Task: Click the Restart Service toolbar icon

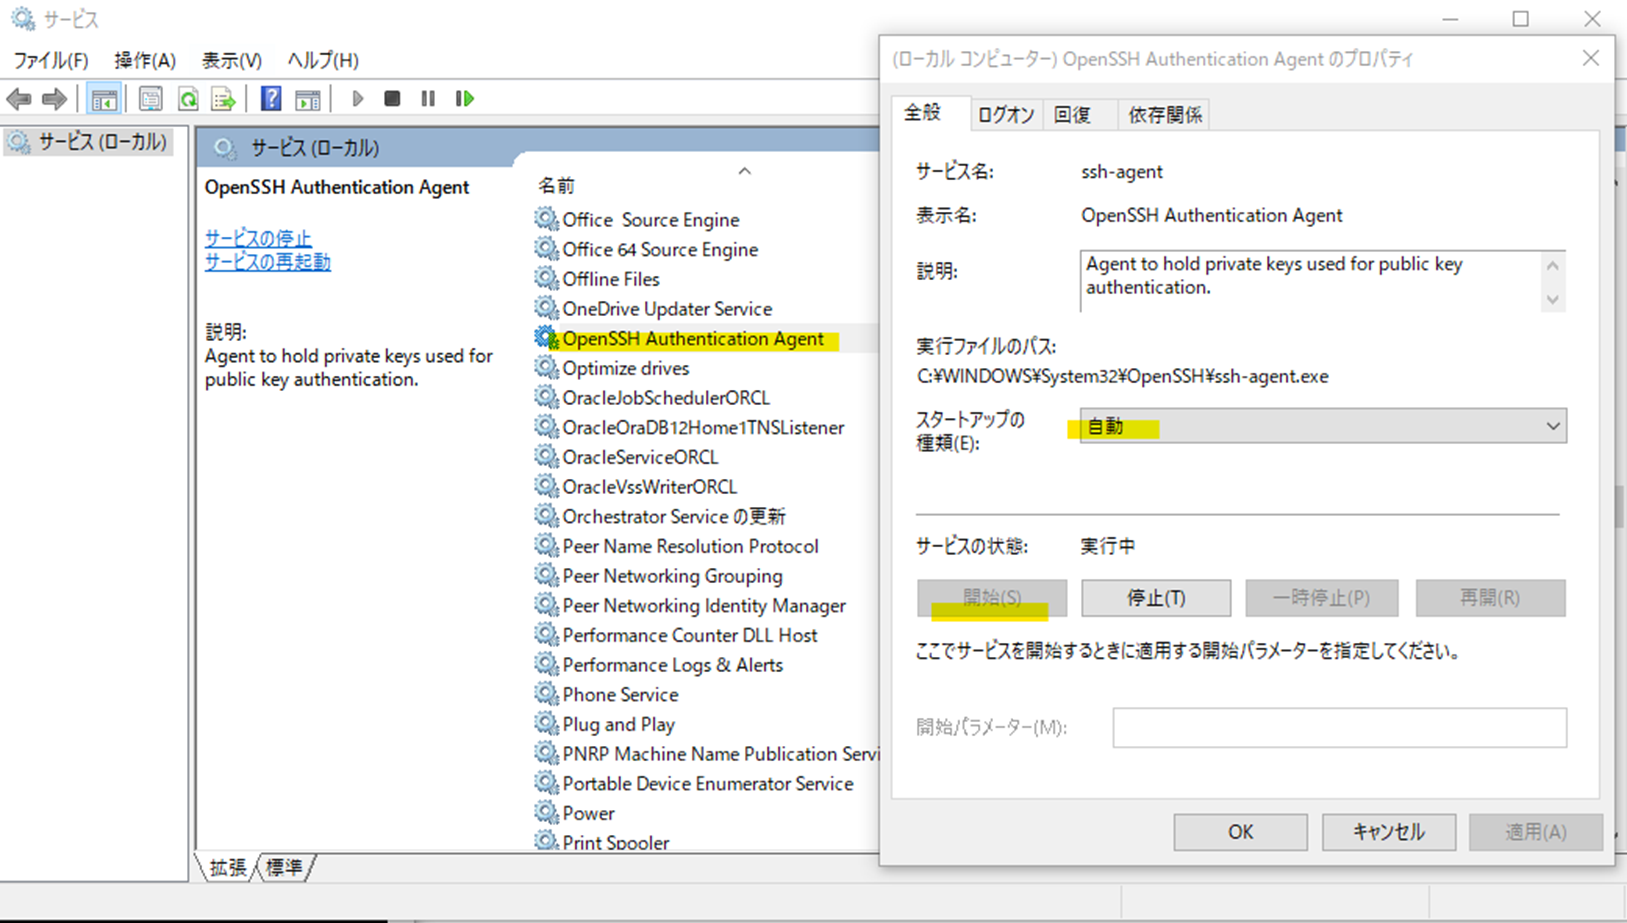Action: click(465, 98)
